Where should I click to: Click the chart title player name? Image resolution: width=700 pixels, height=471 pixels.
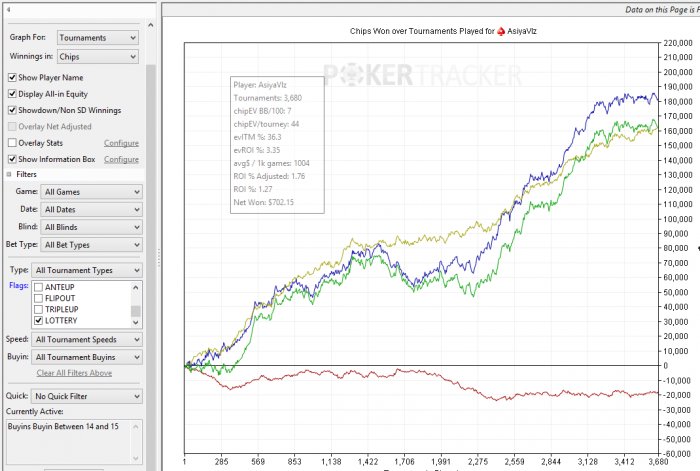[521, 31]
